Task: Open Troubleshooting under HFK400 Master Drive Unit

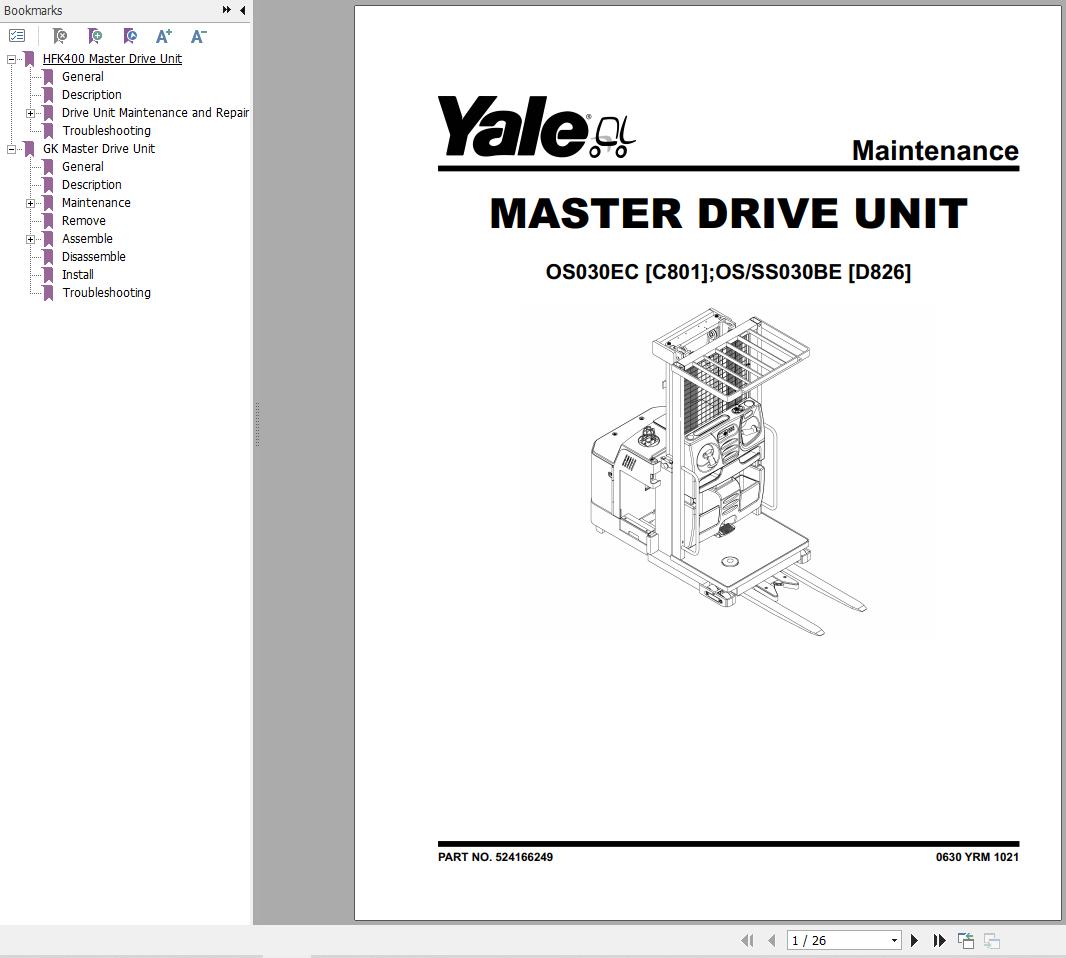Action: 107,131
